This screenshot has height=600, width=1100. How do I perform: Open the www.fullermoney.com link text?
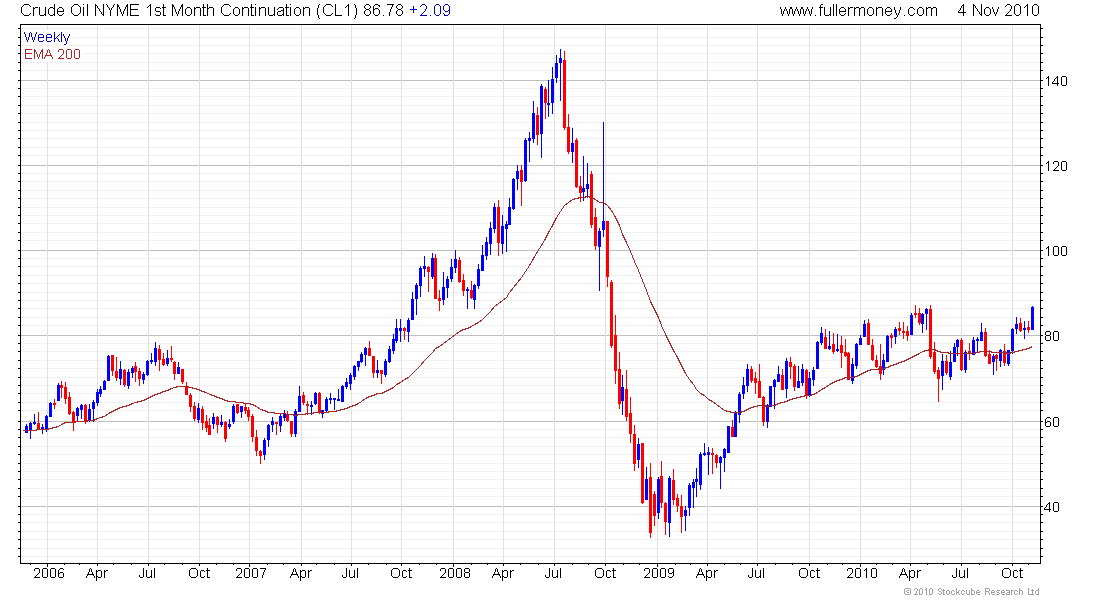click(859, 11)
